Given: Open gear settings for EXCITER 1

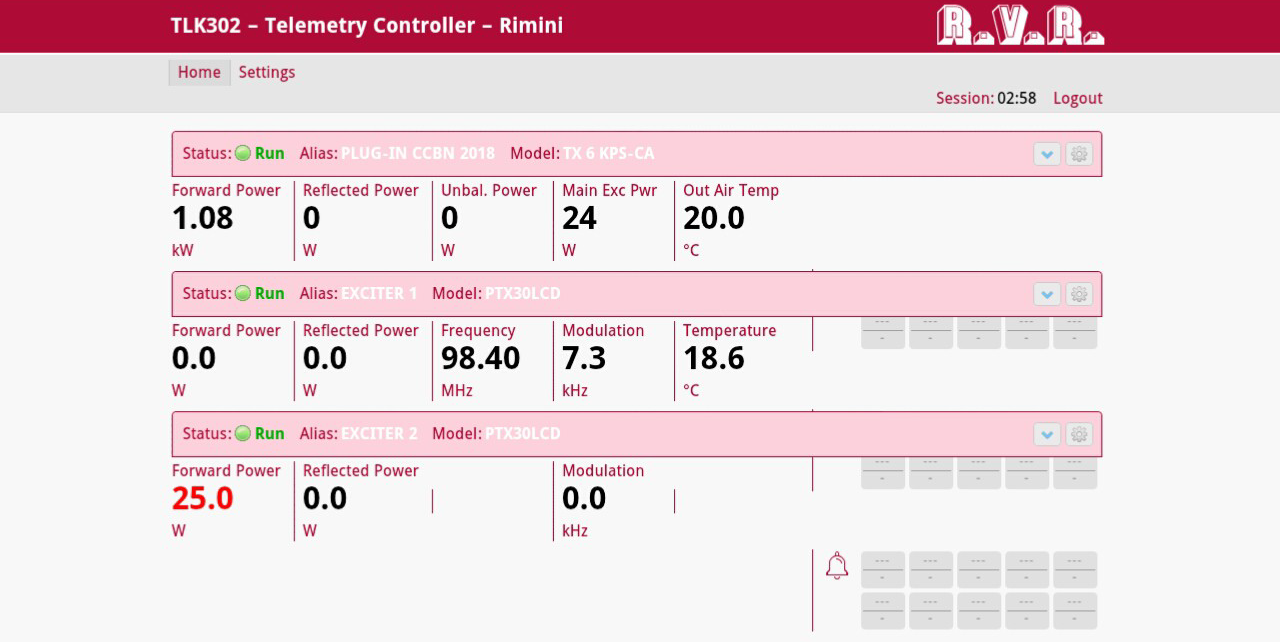Looking at the screenshot, I should tap(1079, 294).
